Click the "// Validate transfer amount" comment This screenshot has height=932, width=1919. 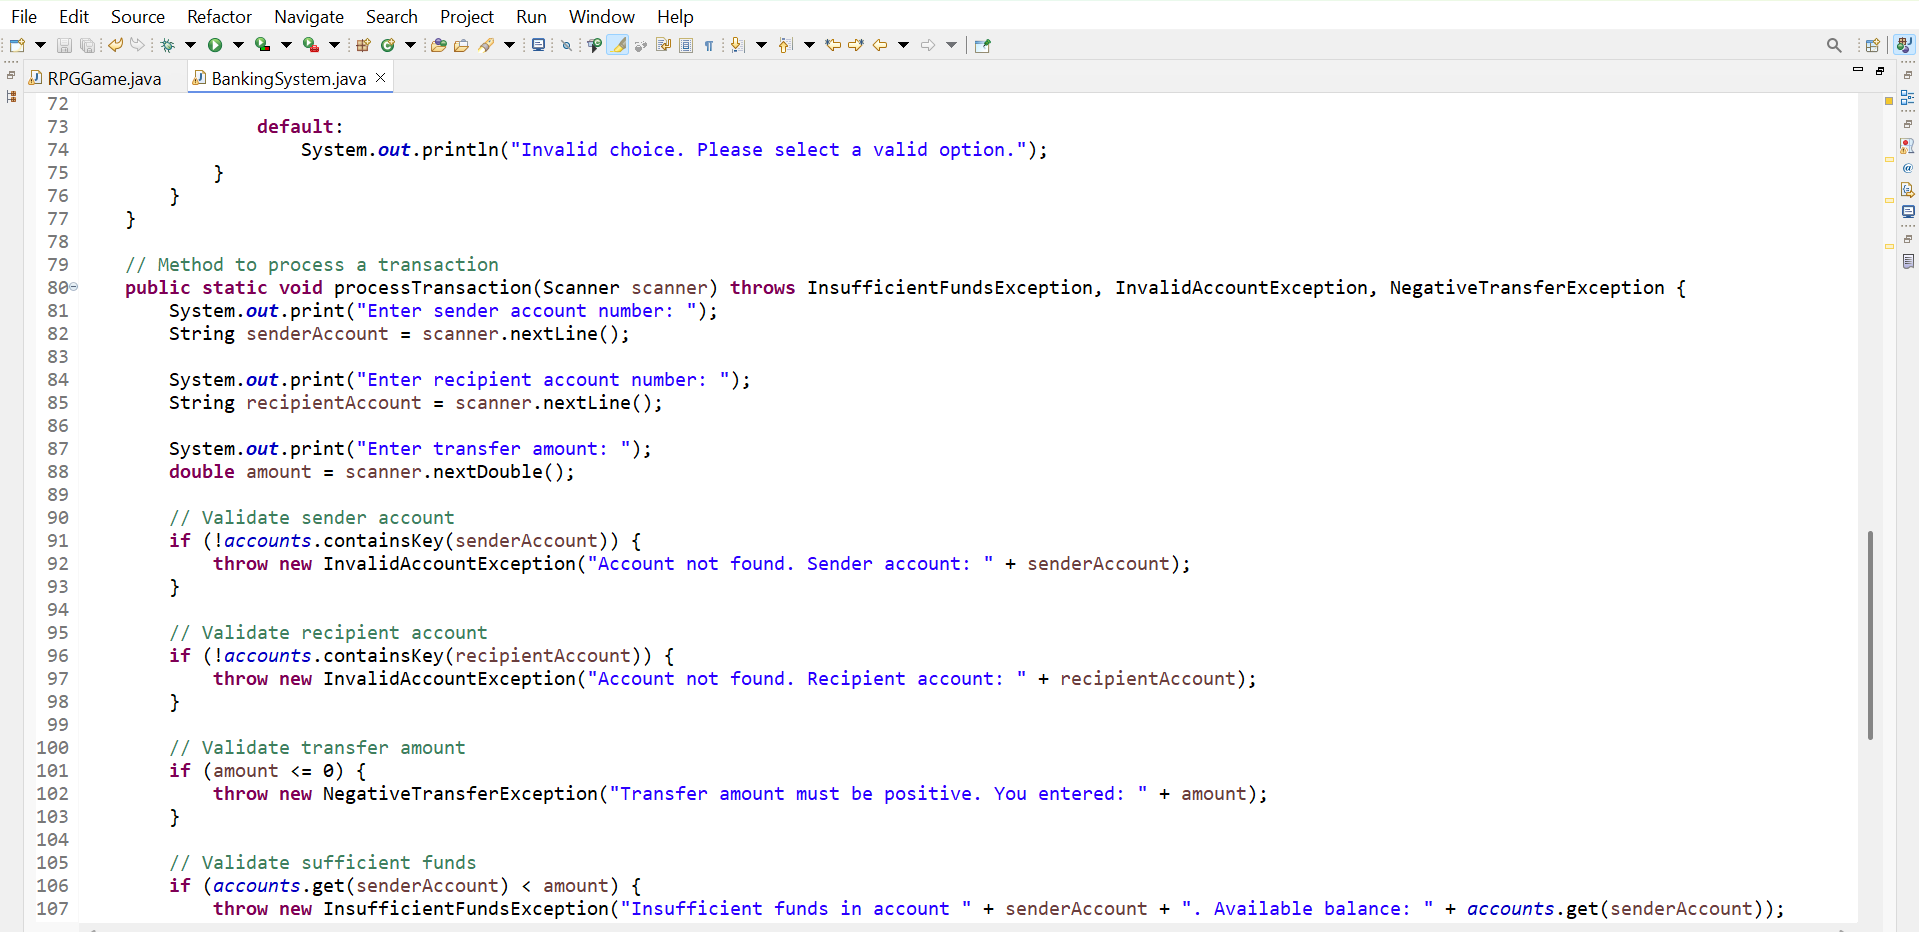tap(317, 747)
